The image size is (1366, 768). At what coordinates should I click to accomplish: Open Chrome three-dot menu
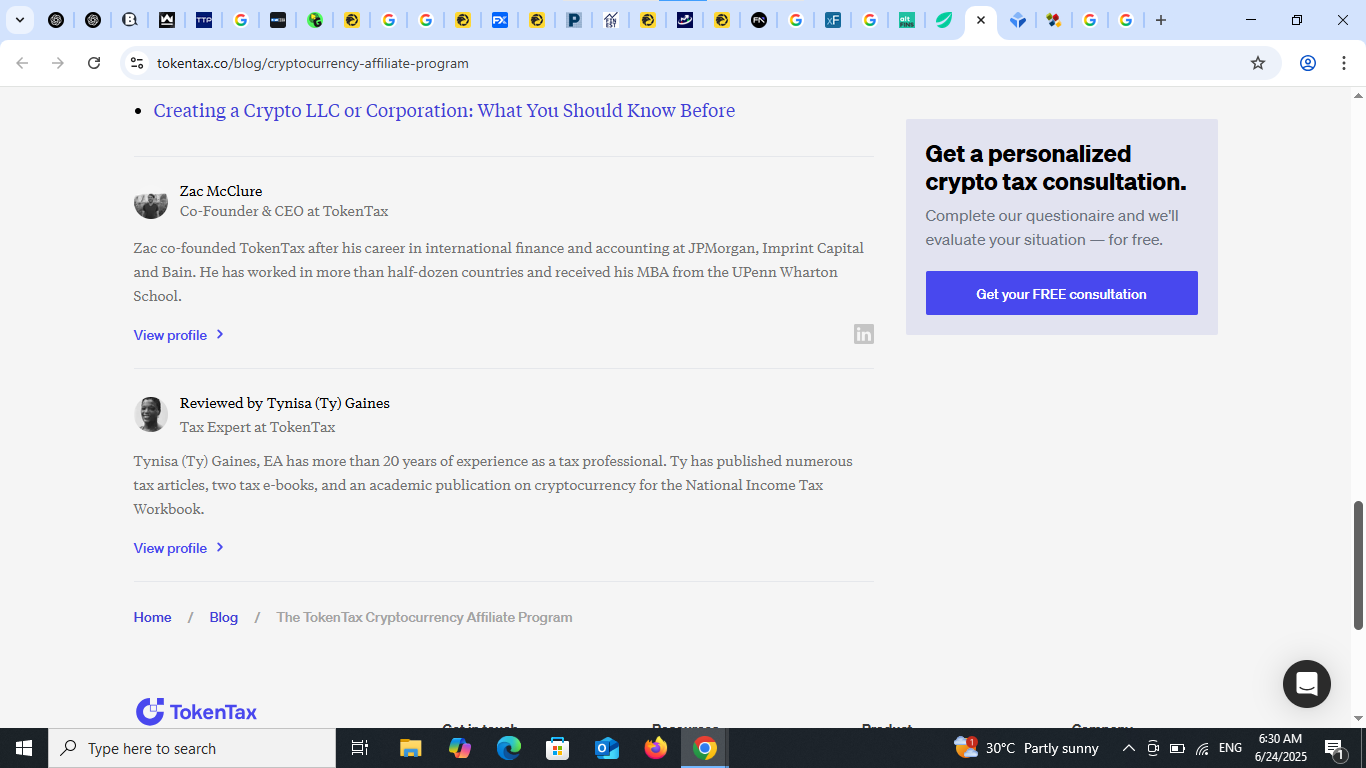pos(1344,63)
